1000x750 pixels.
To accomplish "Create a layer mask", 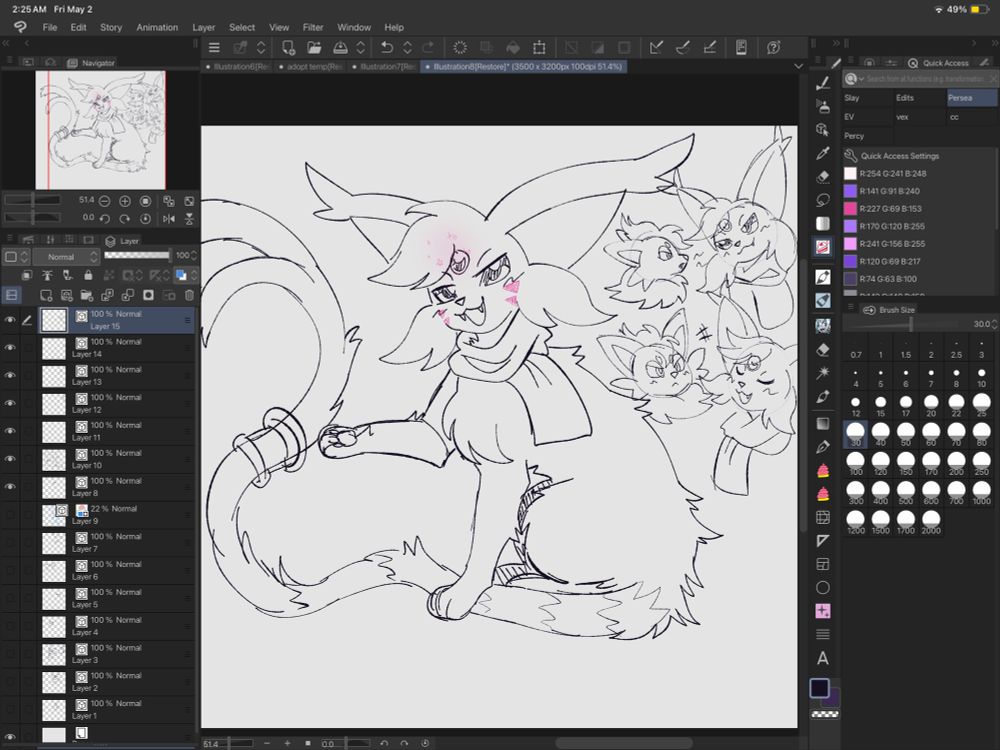I will [149, 295].
